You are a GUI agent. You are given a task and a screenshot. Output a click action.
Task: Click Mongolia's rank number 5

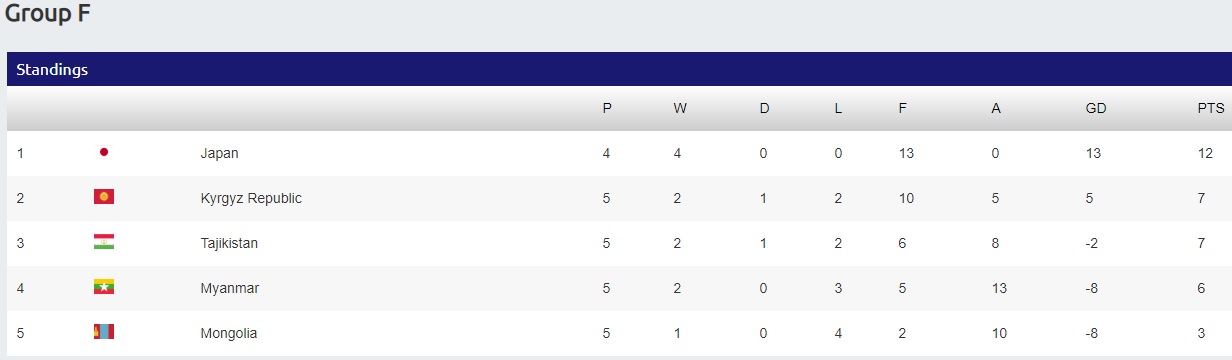point(20,333)
